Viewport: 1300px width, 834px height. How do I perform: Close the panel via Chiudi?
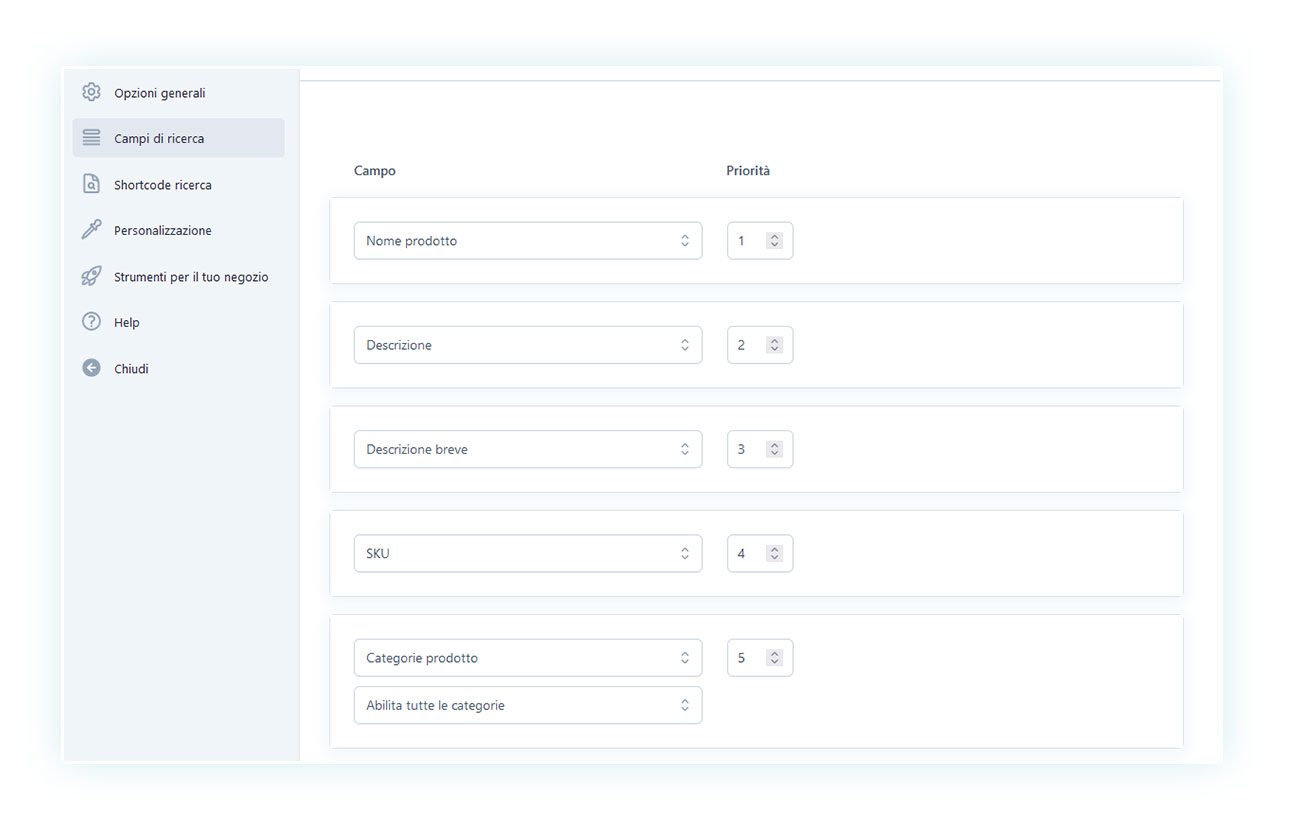[131, 369]
